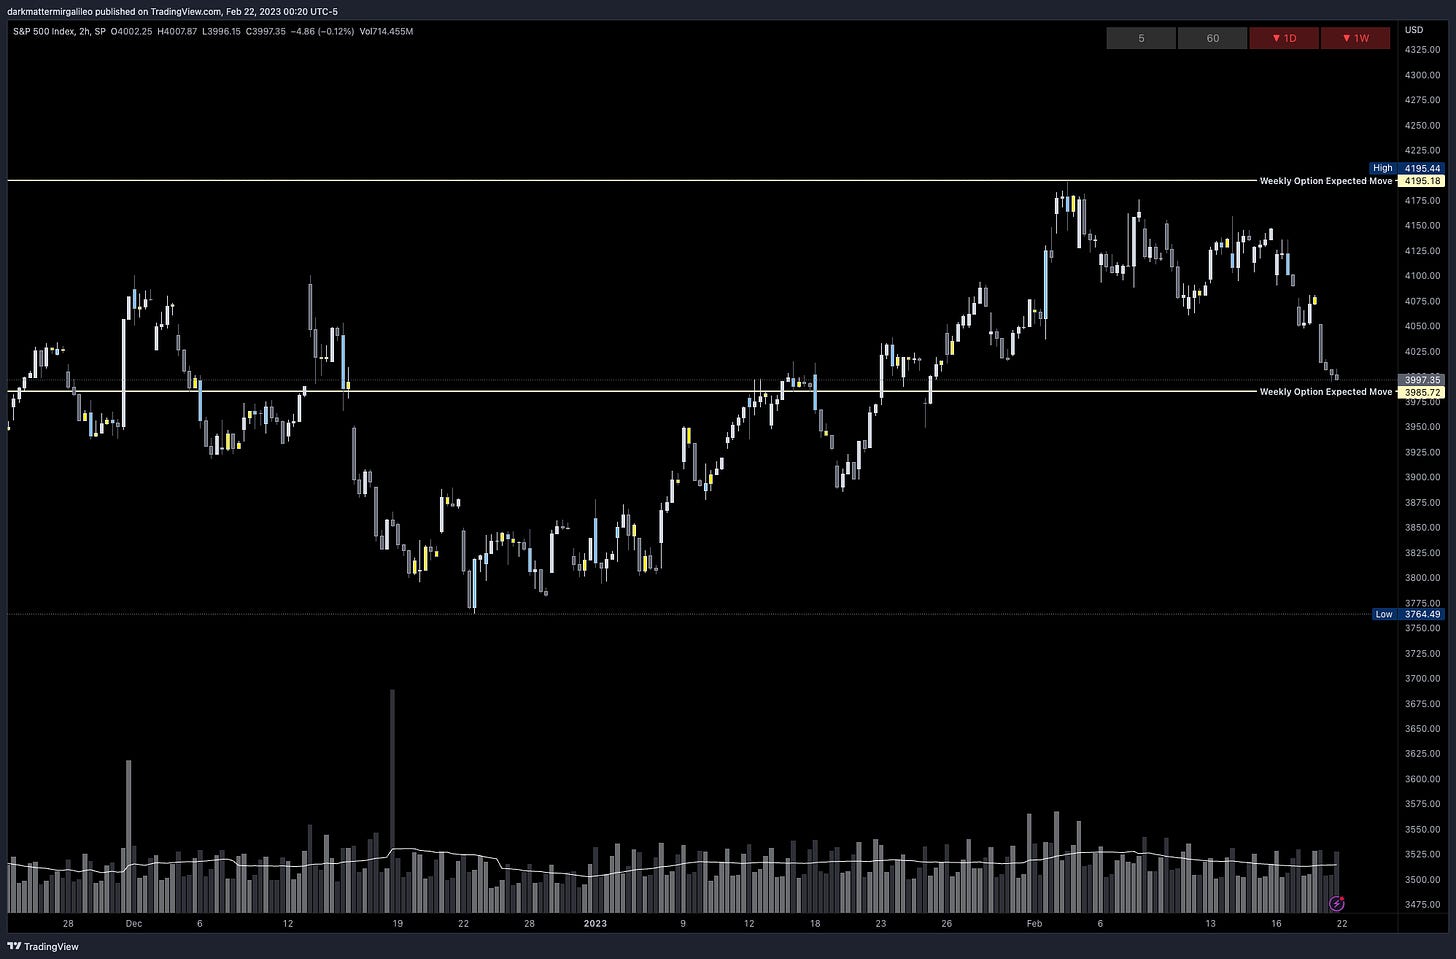Click the lightning bolt icon on the time axis
This screenshot has height=959, width=1456.
(1336, 904)
